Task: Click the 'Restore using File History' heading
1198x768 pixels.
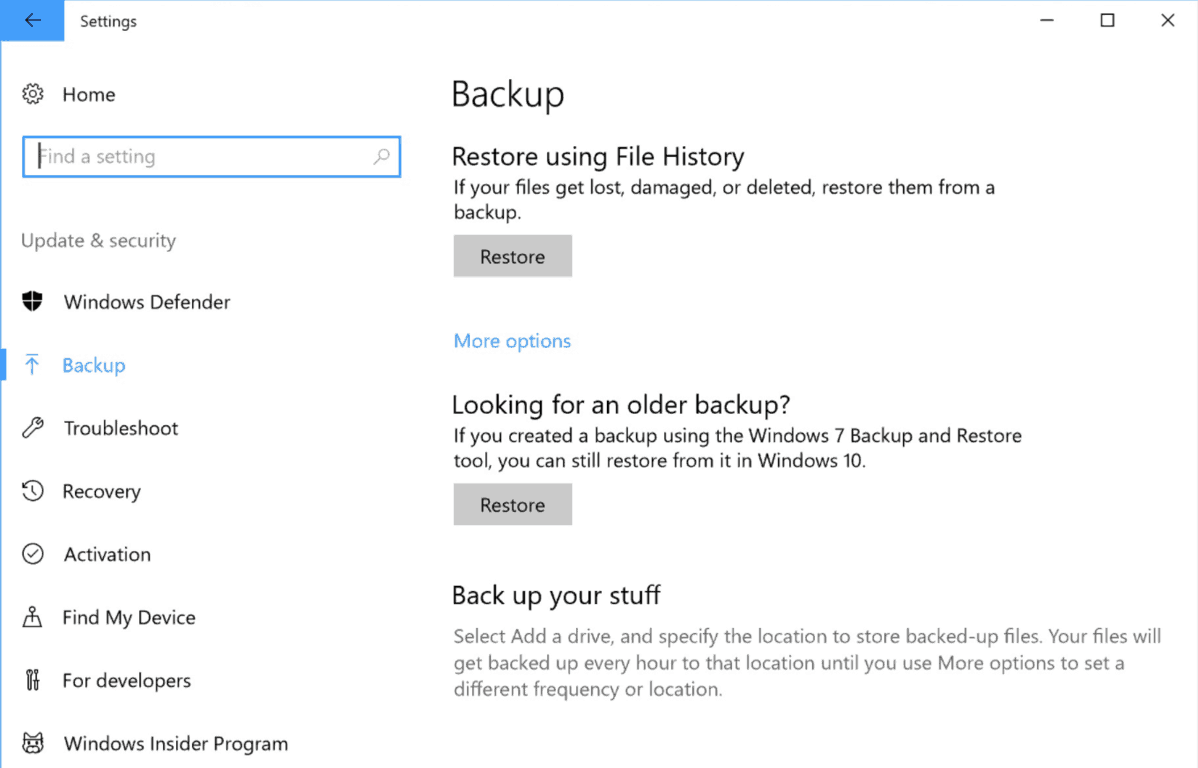Action: point(598,157)
